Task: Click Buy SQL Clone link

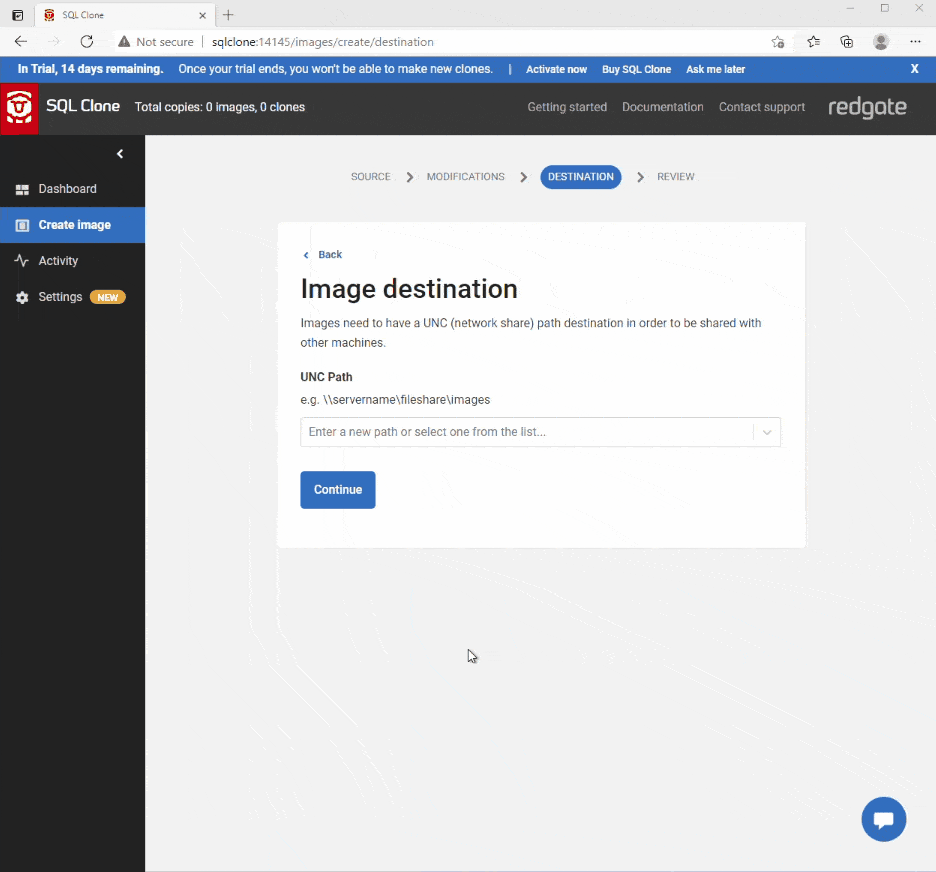Action: (x=636, y=69)
